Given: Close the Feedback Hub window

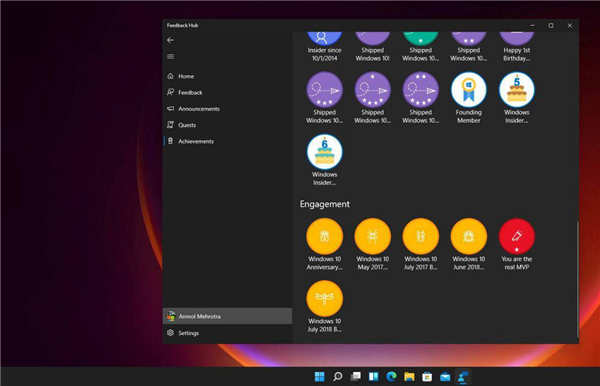Looking at the screenshot, I should coord(570,25).
